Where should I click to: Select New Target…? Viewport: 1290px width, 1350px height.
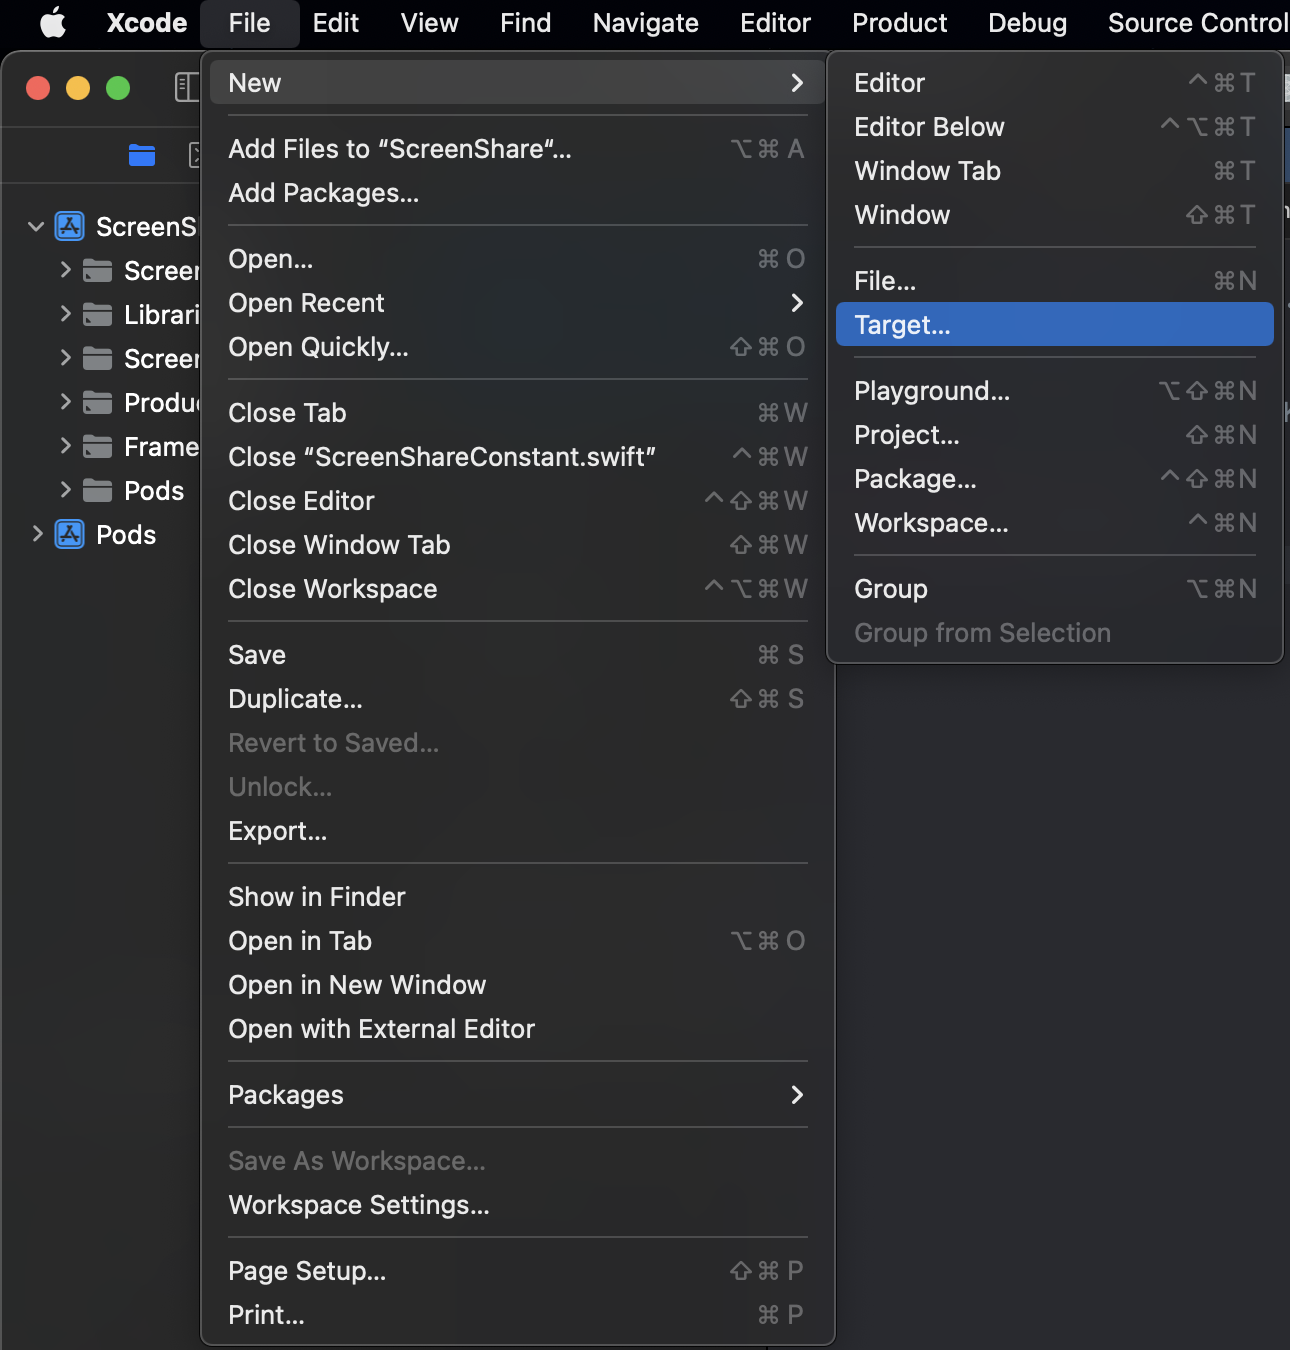click(1054, 325)
